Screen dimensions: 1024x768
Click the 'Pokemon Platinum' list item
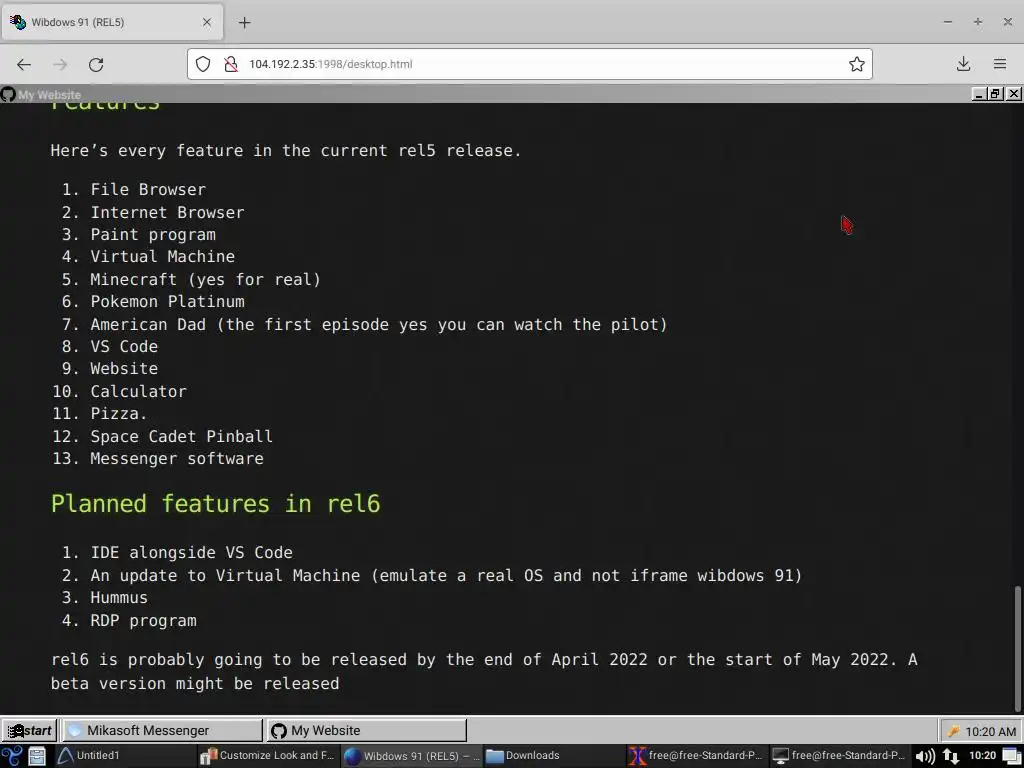tap(167, 302)
